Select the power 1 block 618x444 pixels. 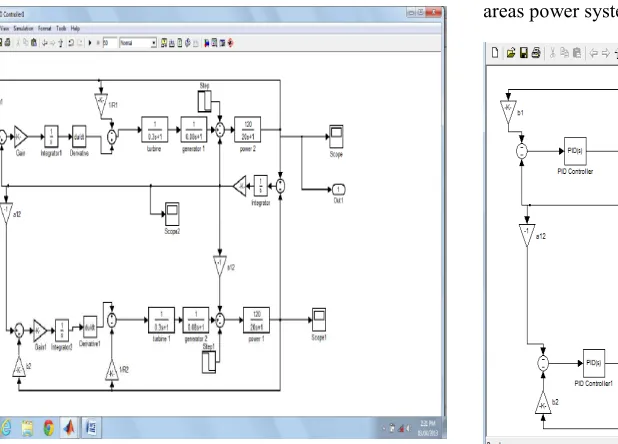[256, 320]
